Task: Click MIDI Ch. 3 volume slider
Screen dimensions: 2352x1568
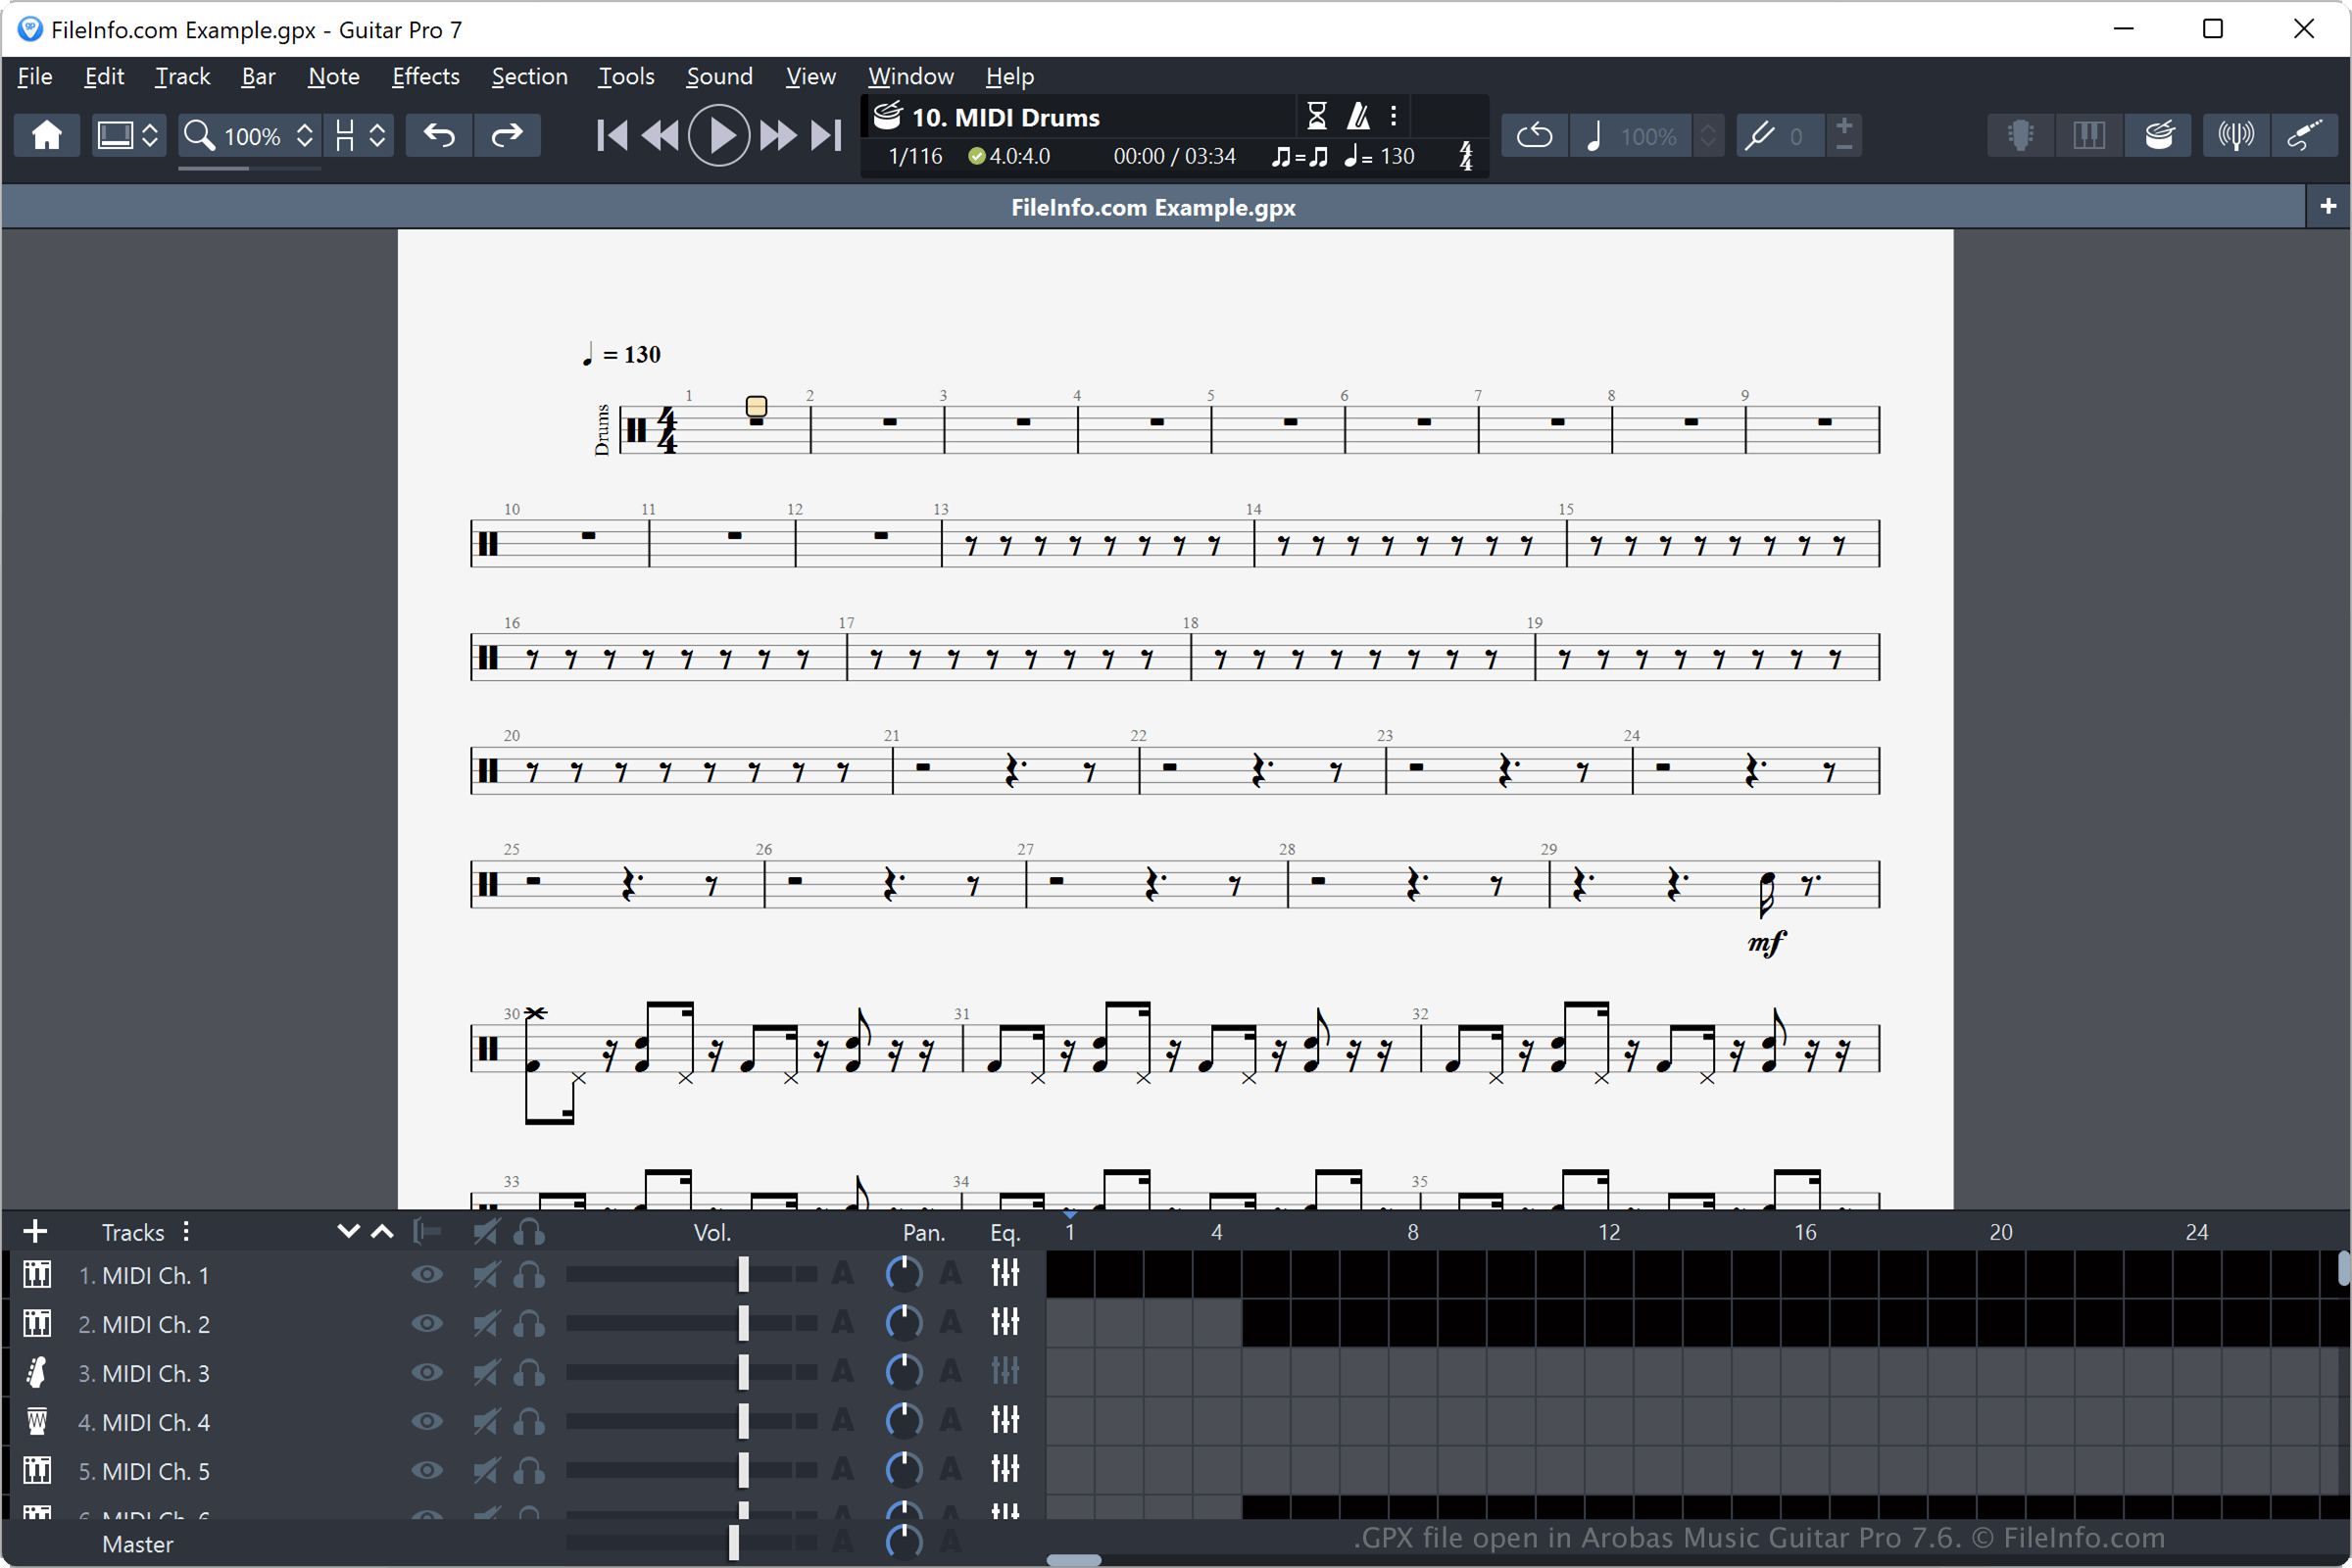Action: point(743,1372)
